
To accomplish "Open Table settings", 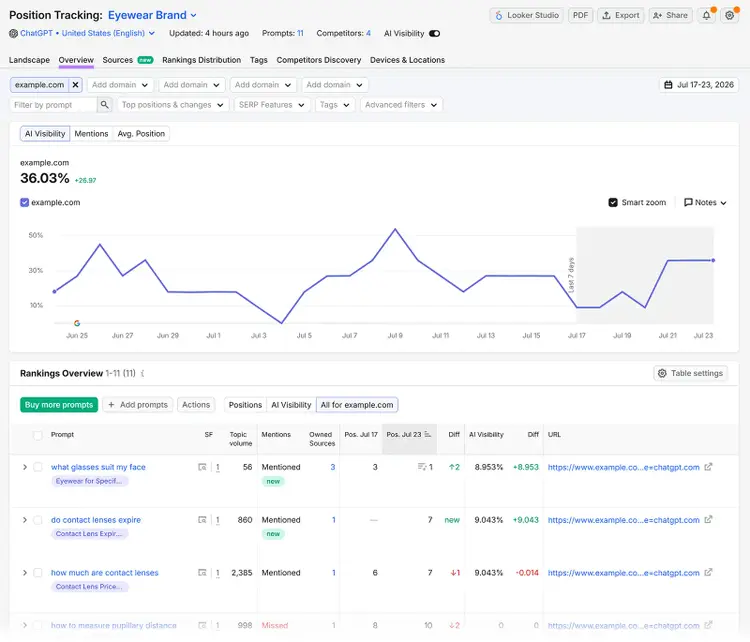I will click(690, 373).
